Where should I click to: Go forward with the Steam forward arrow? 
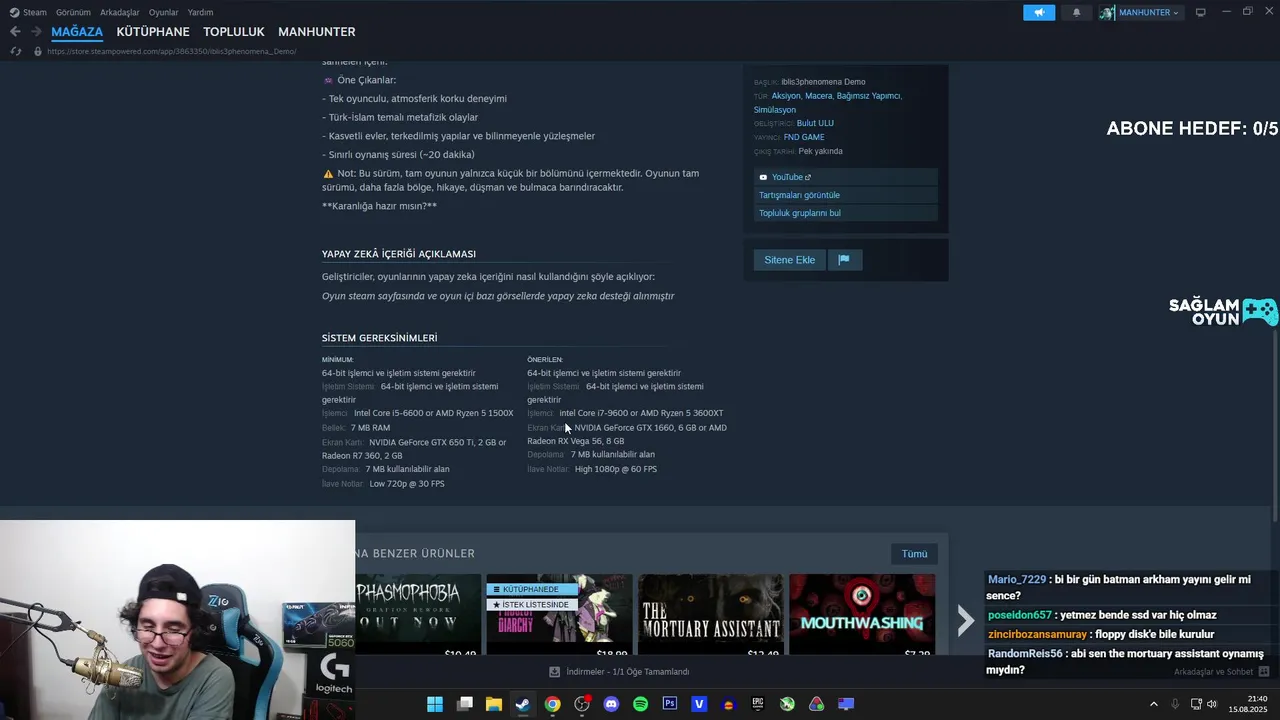(36, 32)
